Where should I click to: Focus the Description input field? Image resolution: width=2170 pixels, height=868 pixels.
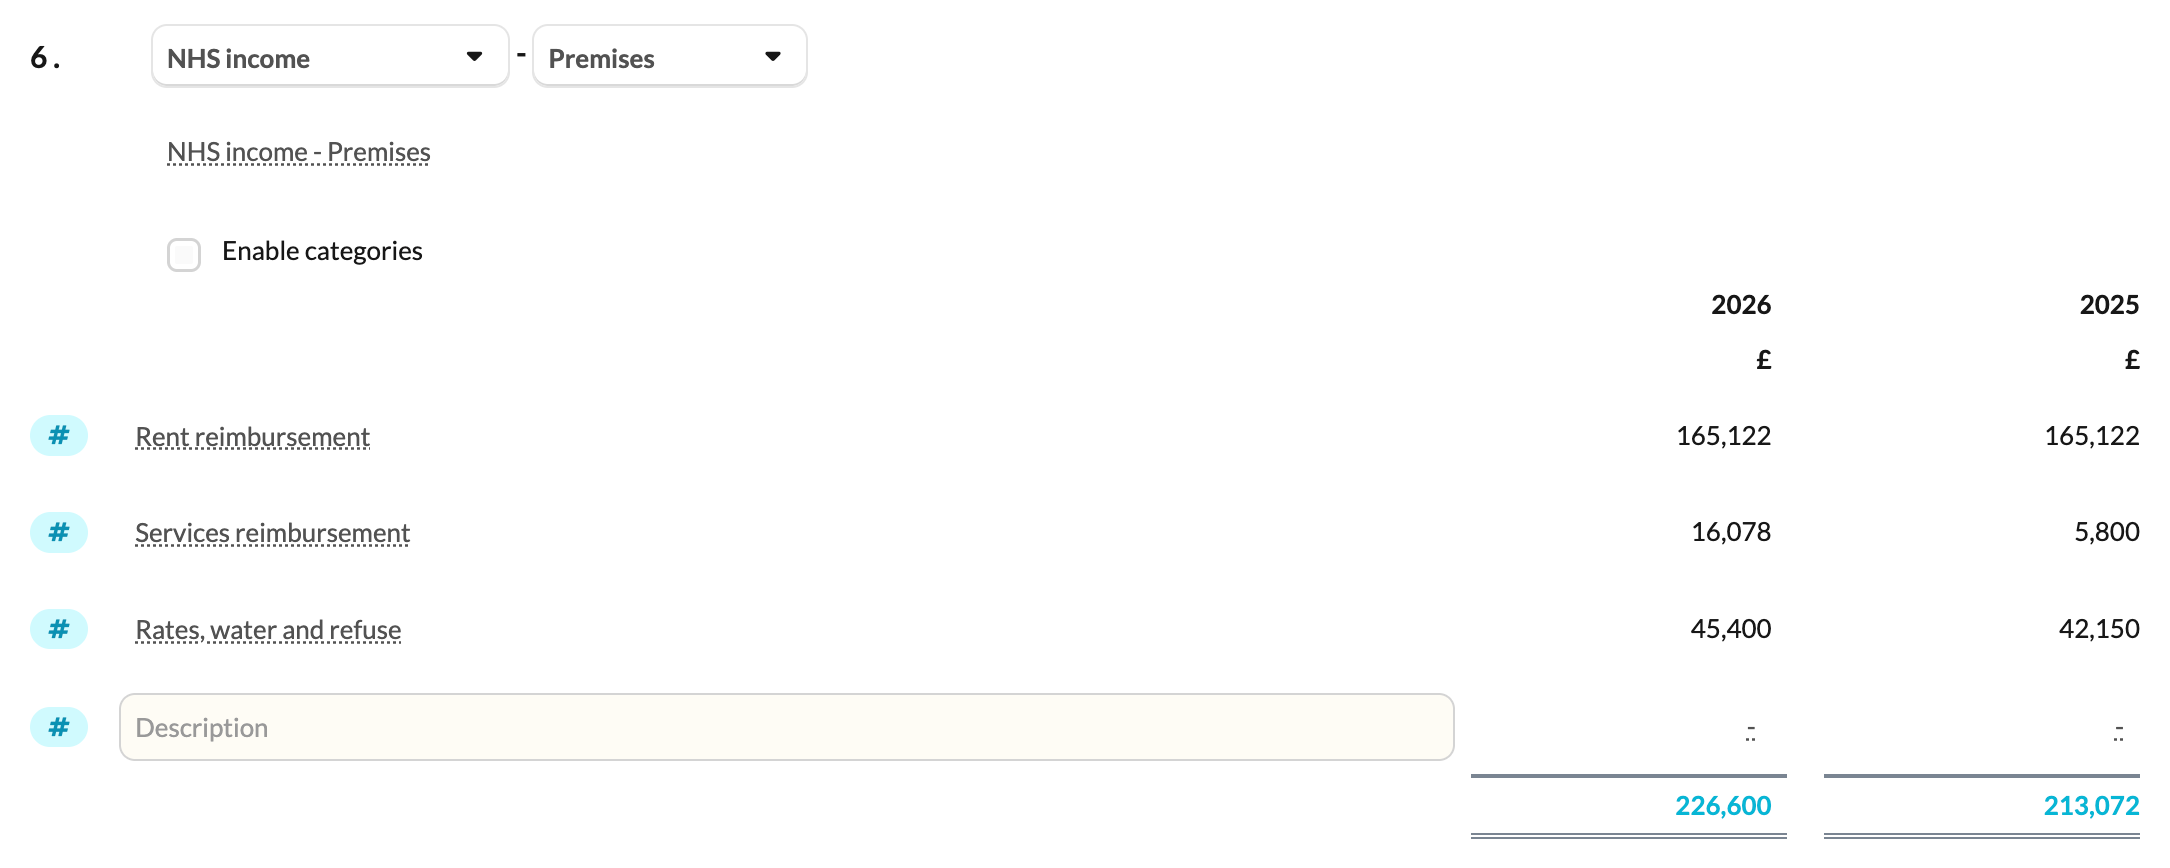click(x=786, y=727)
